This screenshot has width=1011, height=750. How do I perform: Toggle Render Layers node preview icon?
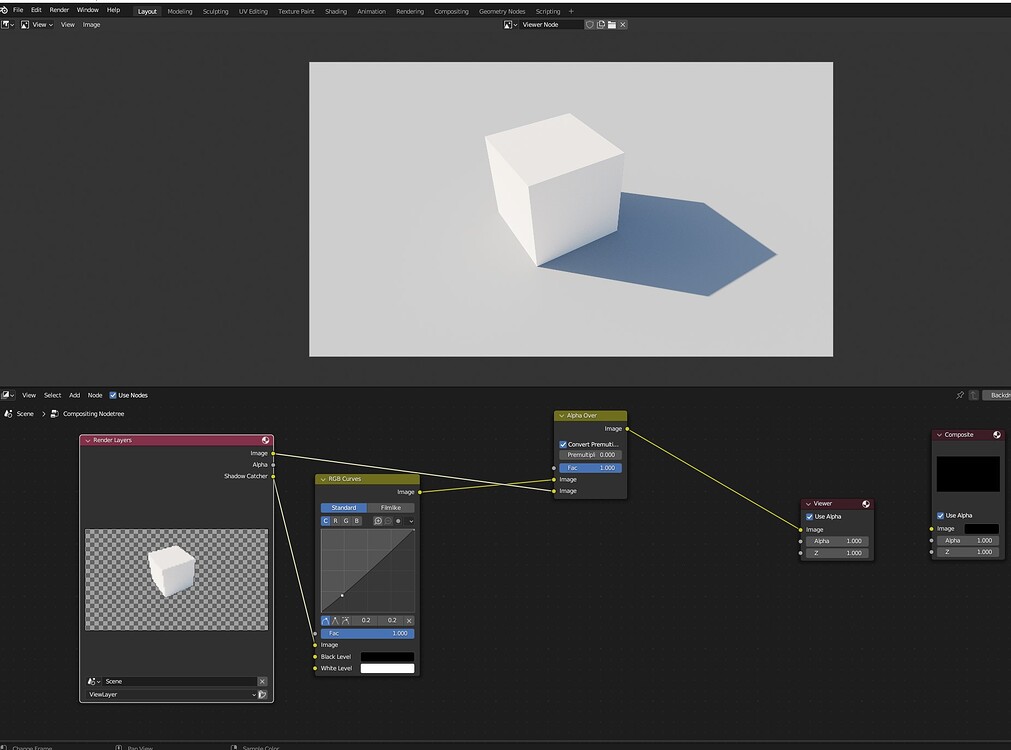click(x=265, y=440)
